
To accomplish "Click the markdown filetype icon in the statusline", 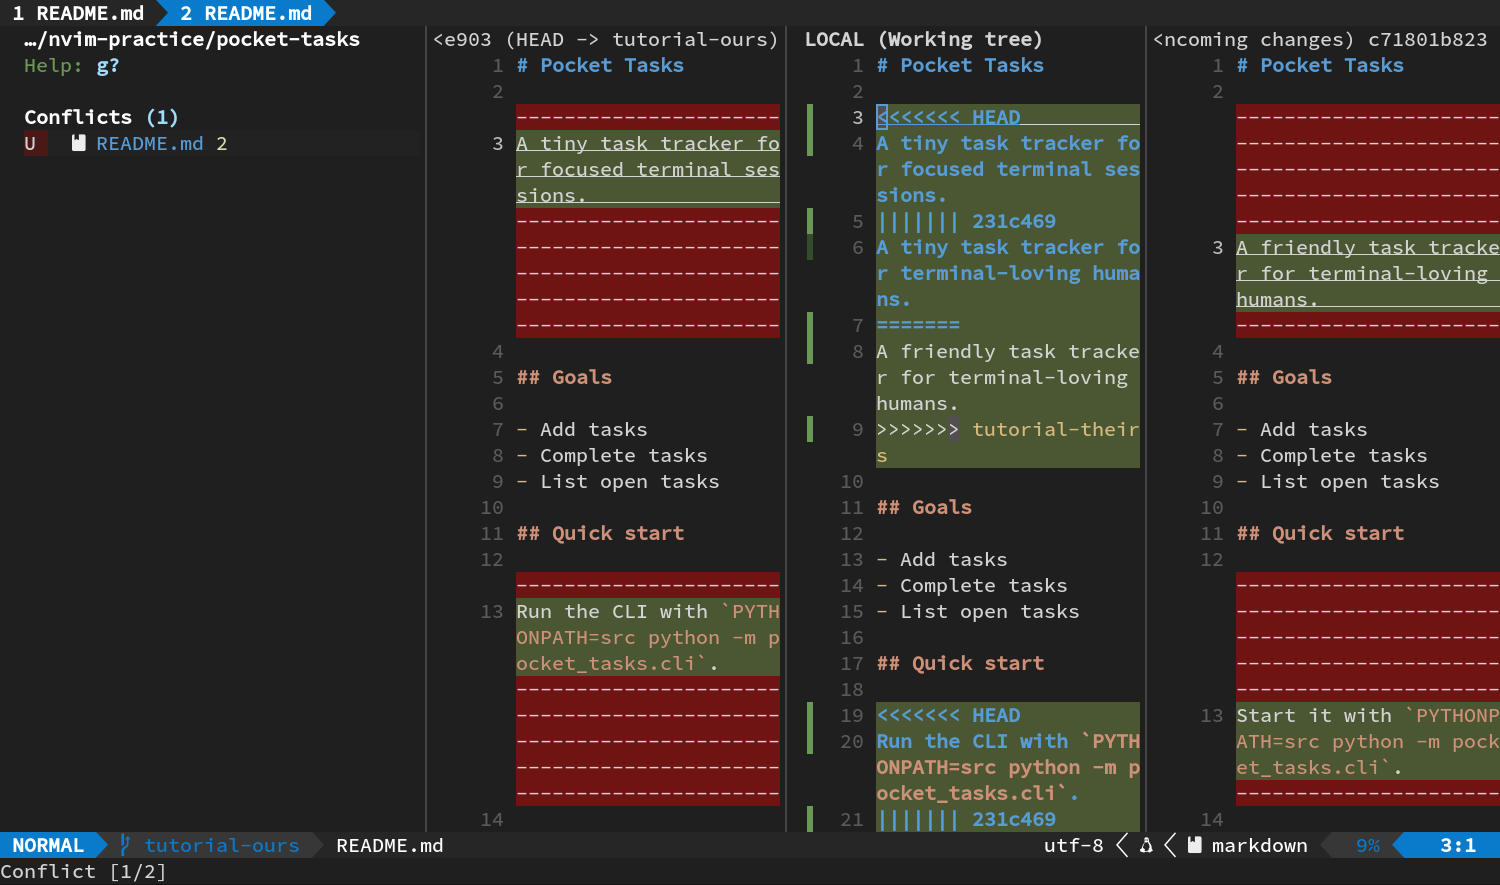I will click(x=1194, y=846).
